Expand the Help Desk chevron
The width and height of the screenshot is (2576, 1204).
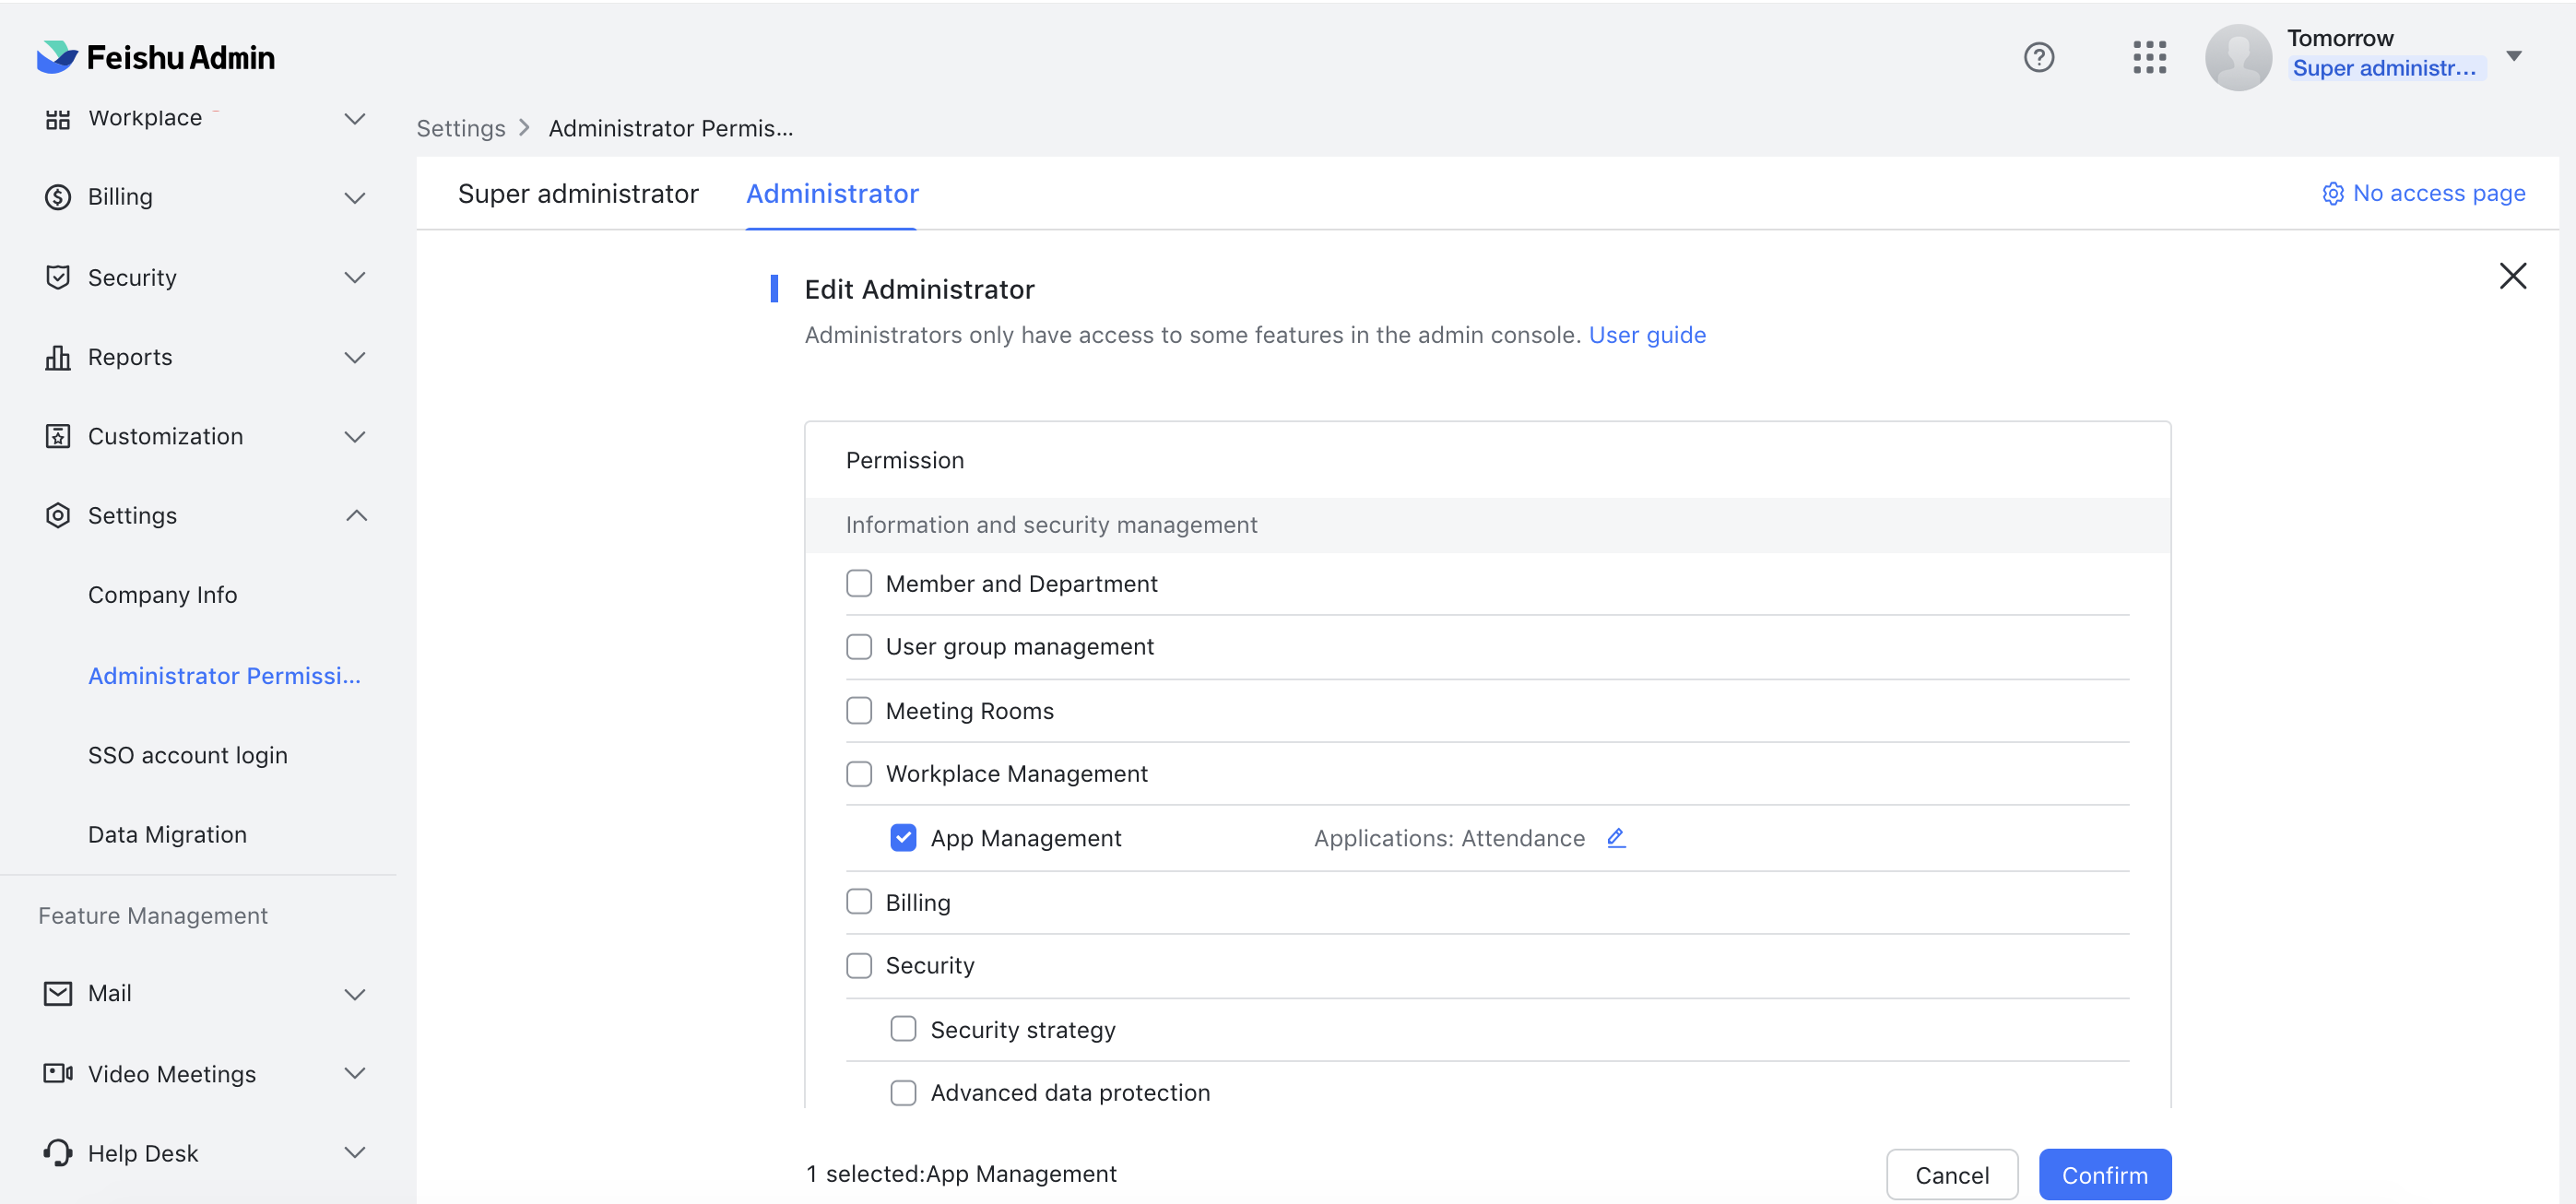tap(355, 1152)
